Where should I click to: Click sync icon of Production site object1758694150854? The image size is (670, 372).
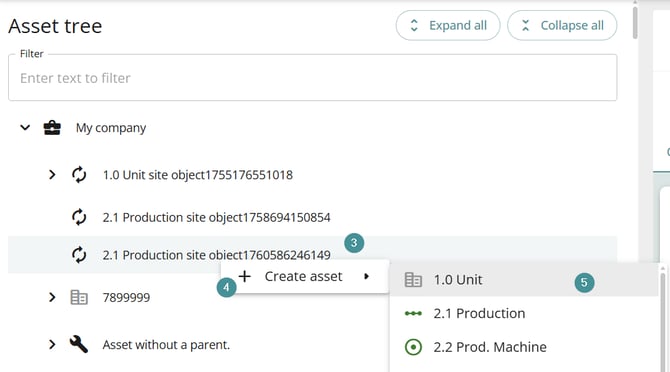tap(79, 217)
